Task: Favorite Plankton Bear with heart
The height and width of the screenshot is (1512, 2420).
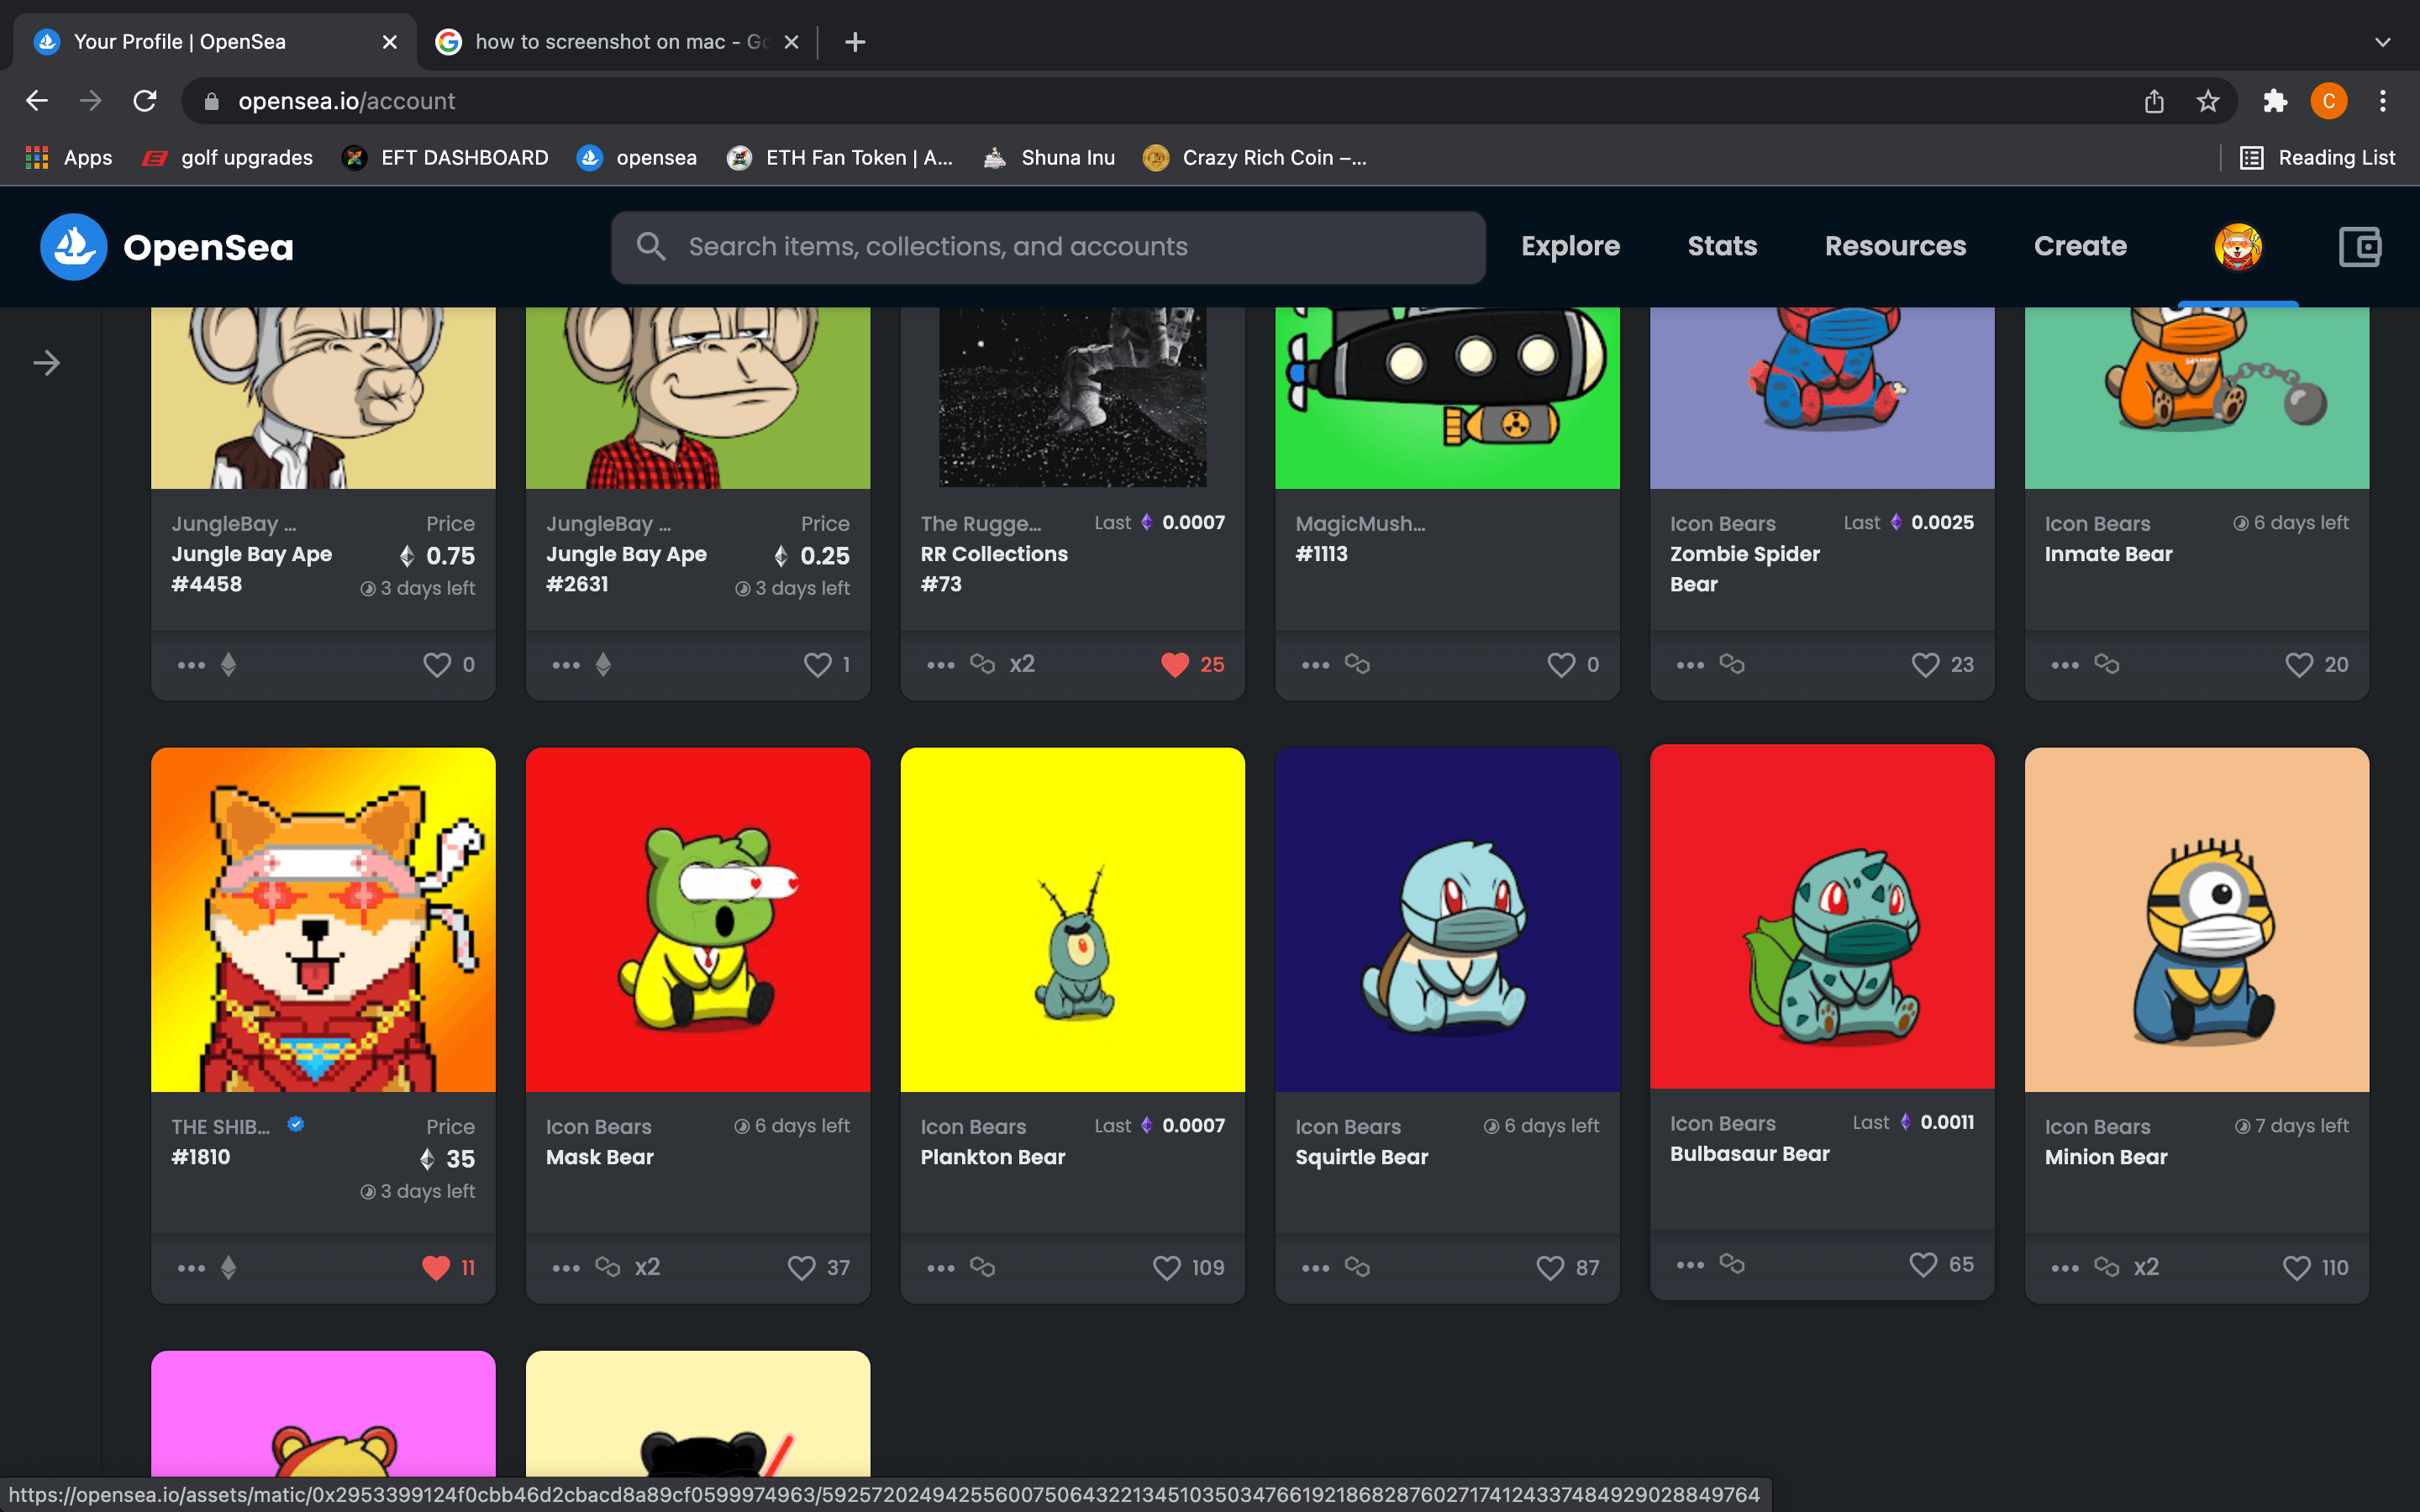Action: pyautogui.click(x=1167, y=1268)
